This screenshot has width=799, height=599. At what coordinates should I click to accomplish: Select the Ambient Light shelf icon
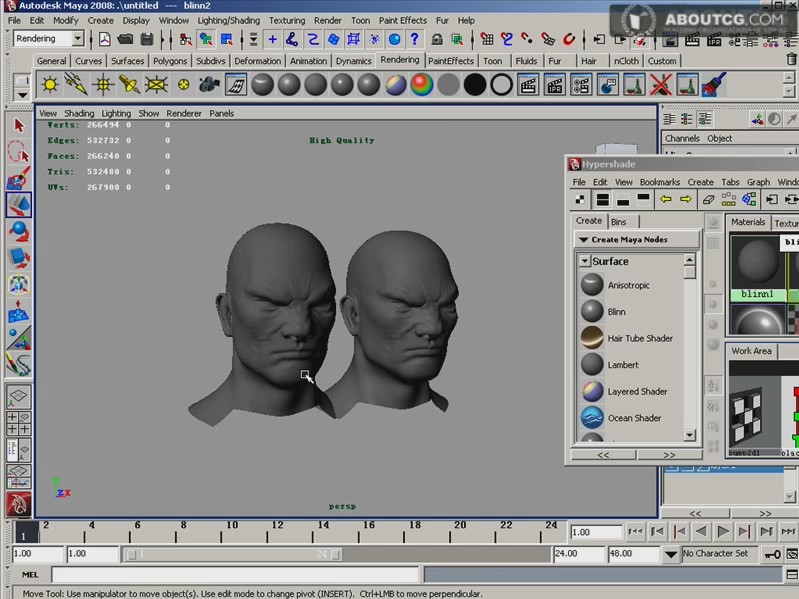pyautogui.click(x=50, y=85)
